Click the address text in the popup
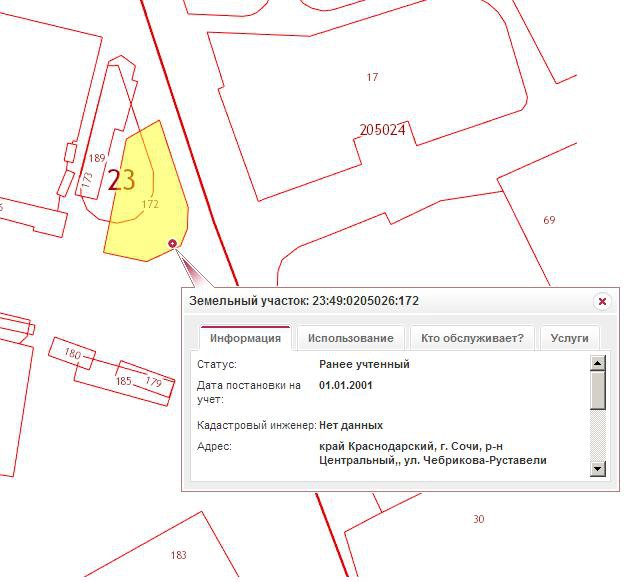The image size is (631, 582). (x=432, y=453)
